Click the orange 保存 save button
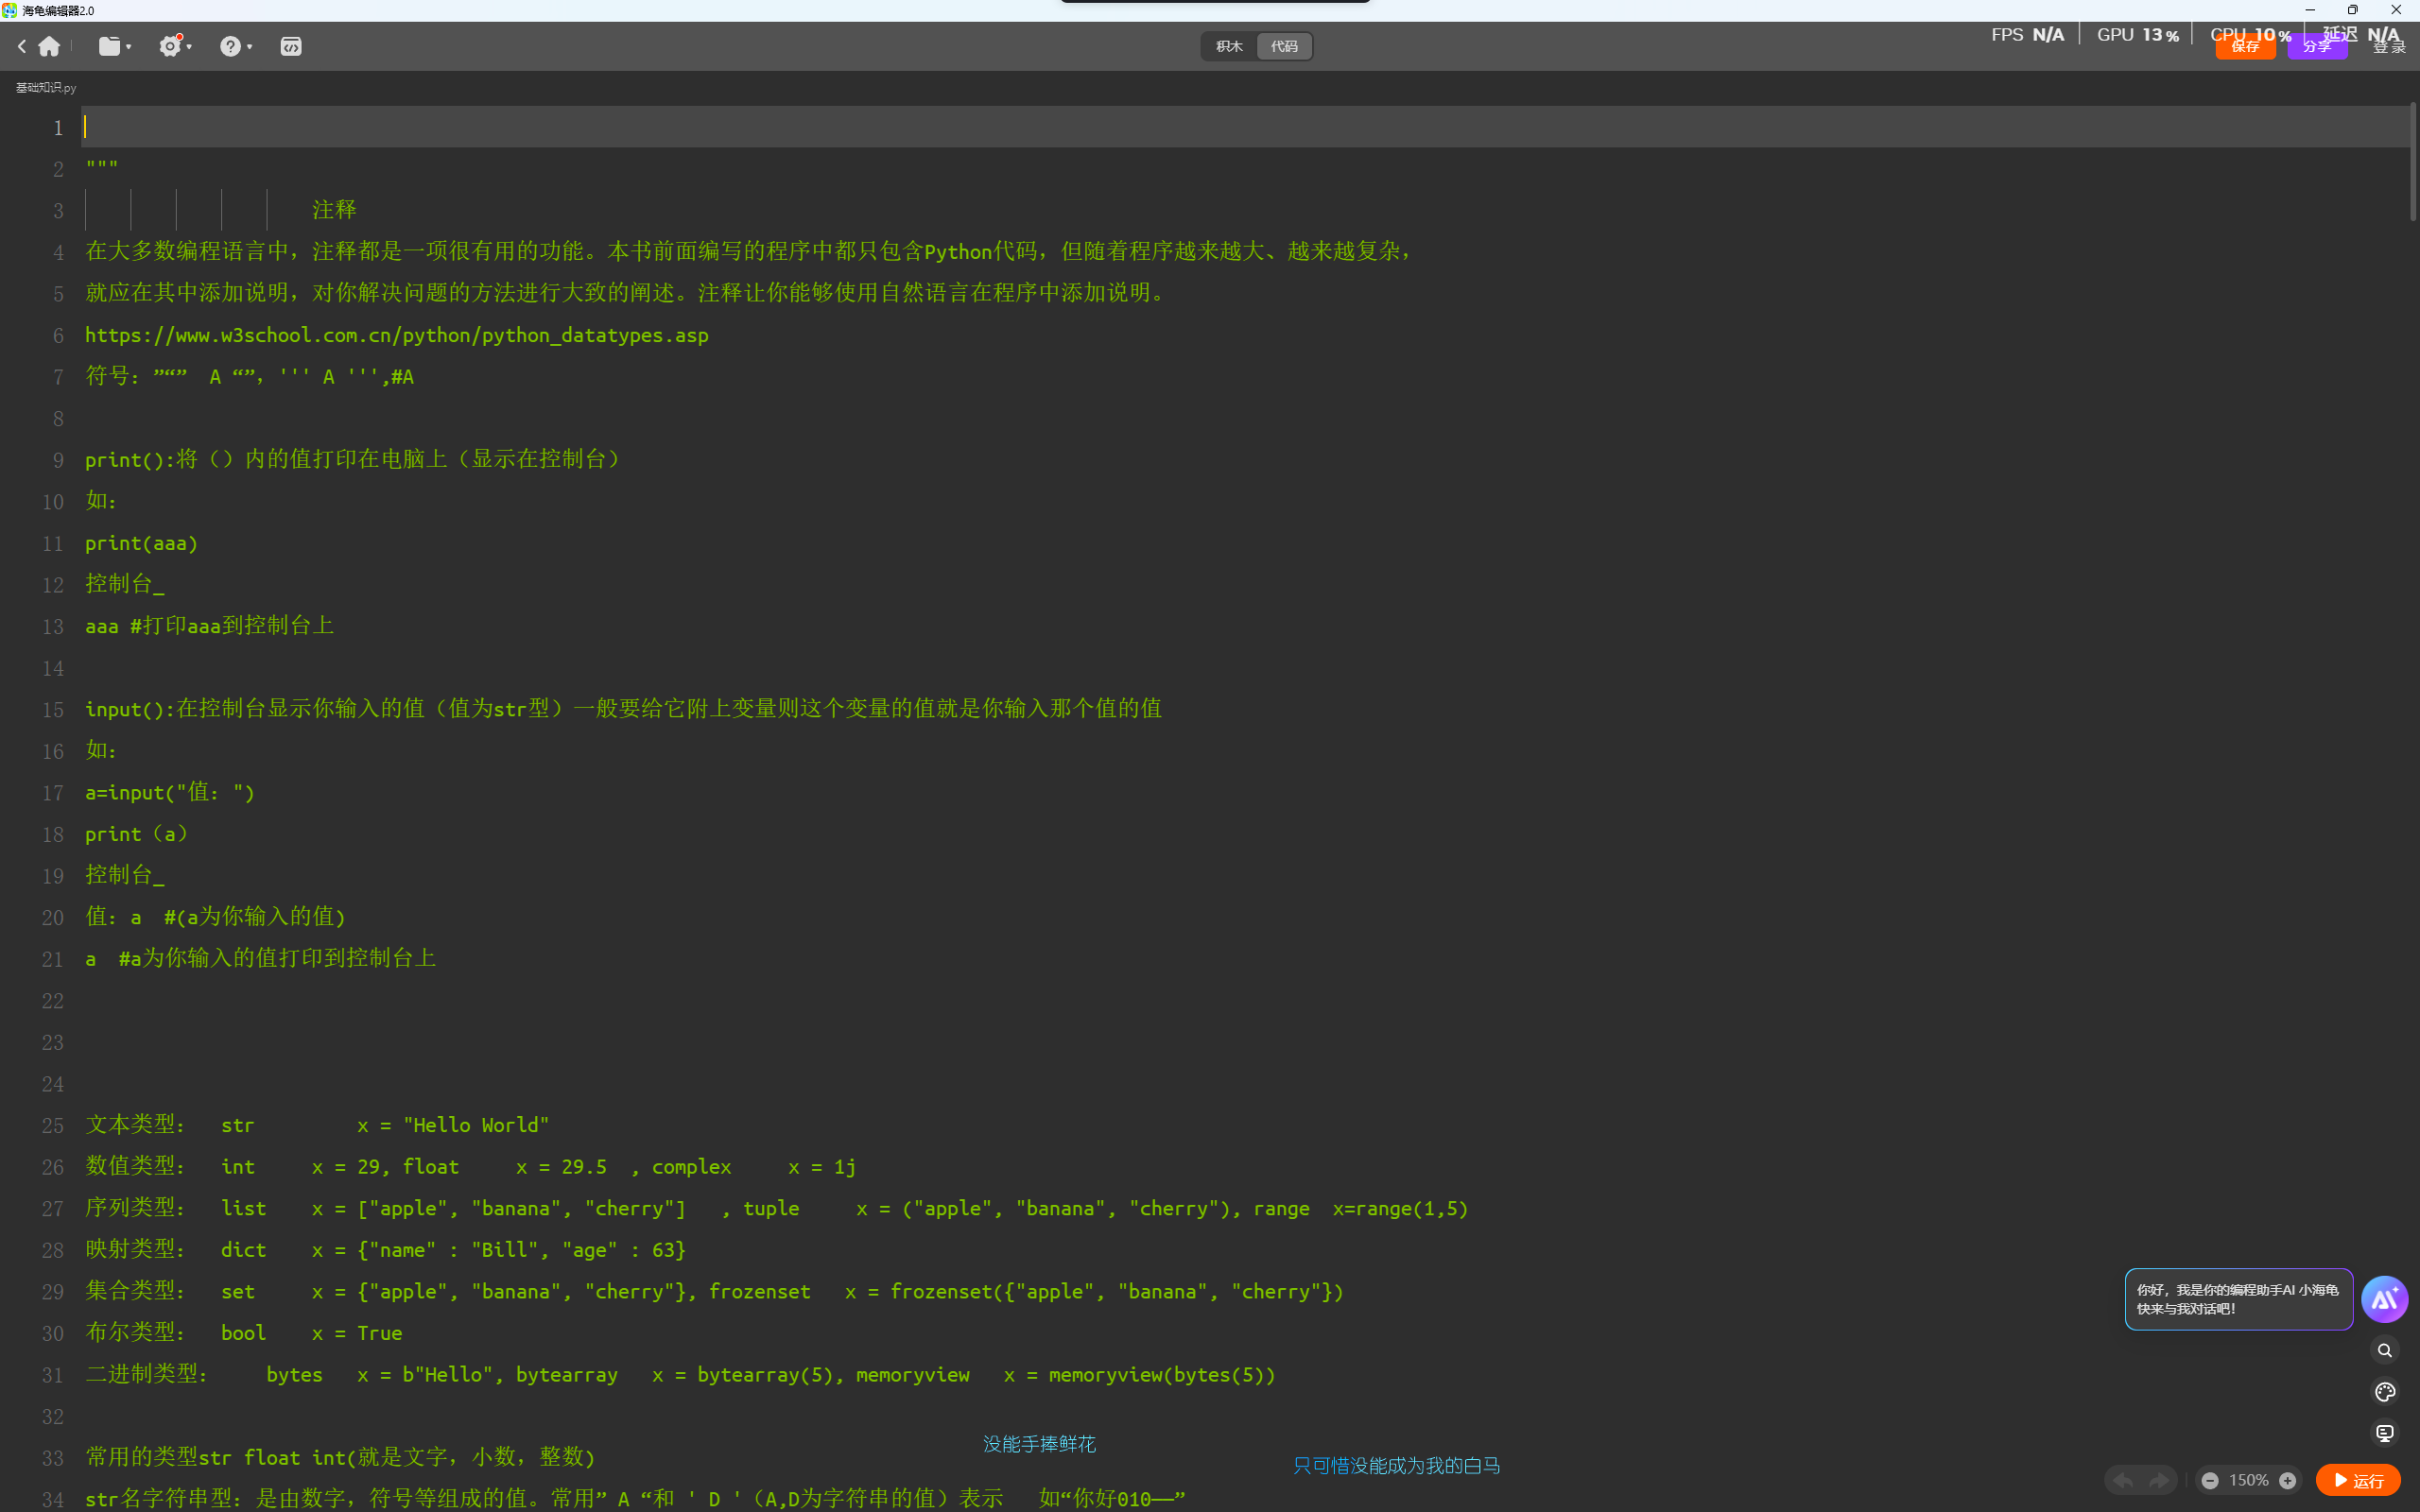This screenshot has width=2420, height=1512. point(2244,47)
